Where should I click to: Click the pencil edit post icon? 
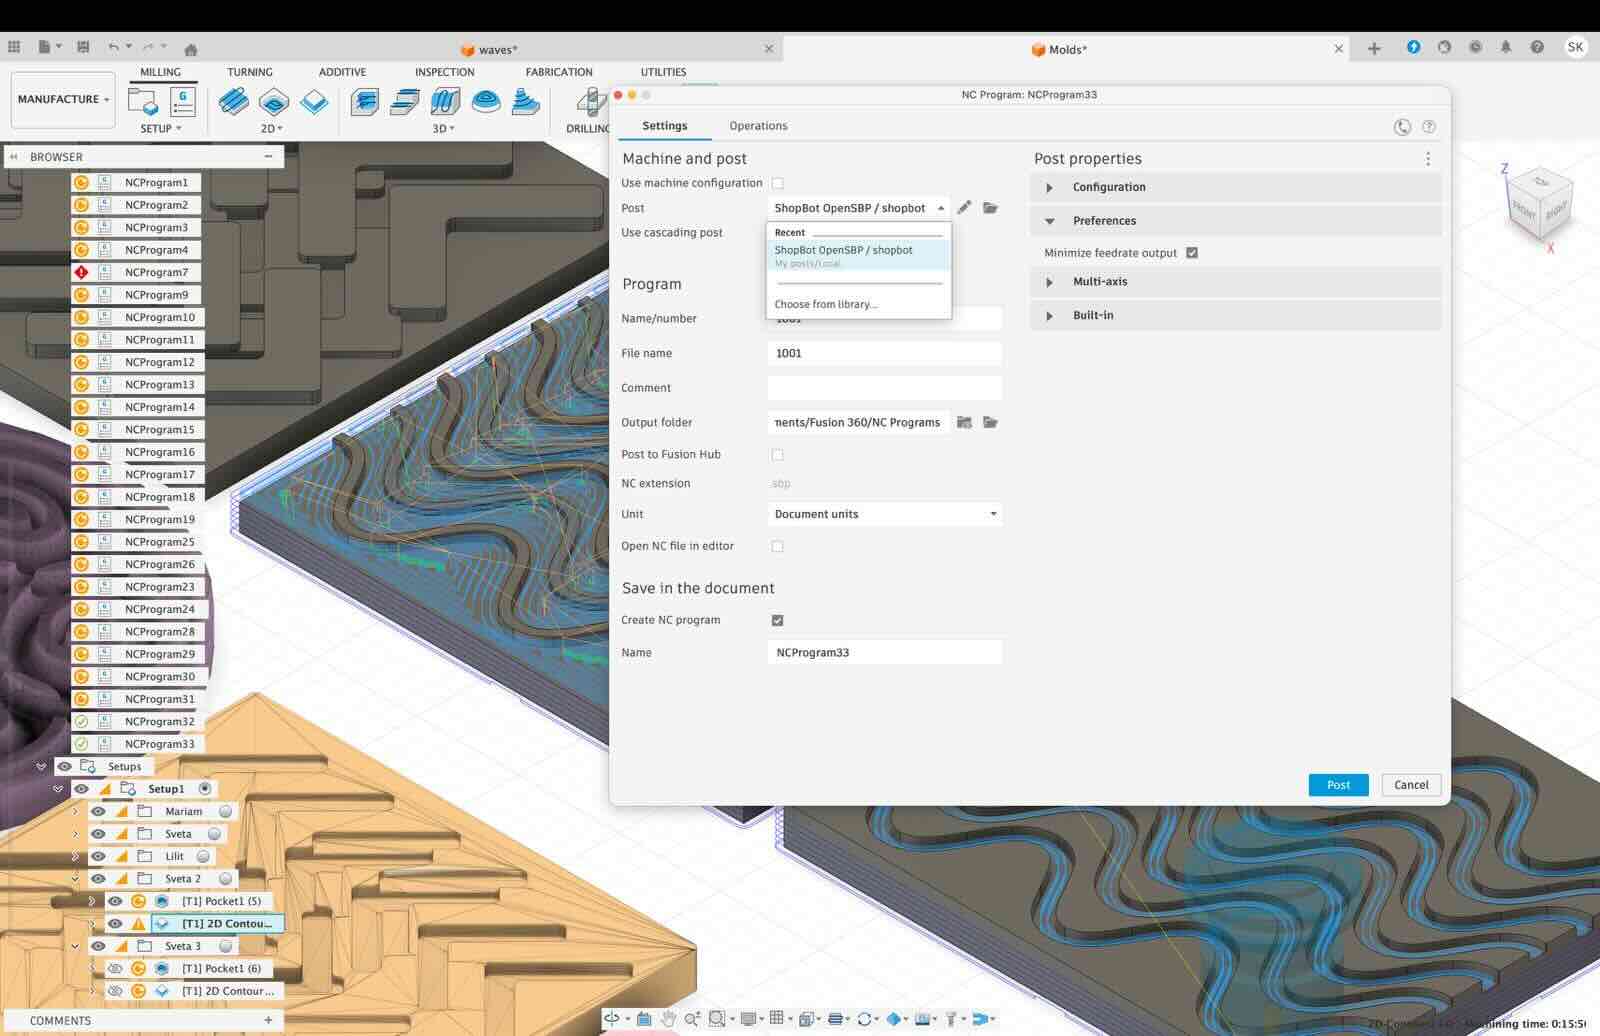pyautogui.click(x=964, y=208)
